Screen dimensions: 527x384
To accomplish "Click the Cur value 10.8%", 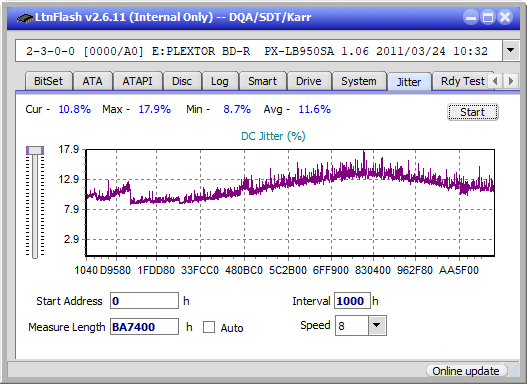I will tap(75, 109).
